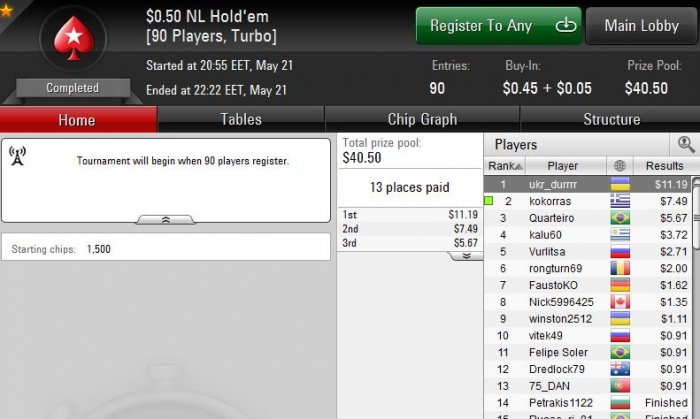Click the Ukraine flag beside ukr_durrrr
Image resolution: width=700 pixels, height=419 pixels.
point(620,184)
